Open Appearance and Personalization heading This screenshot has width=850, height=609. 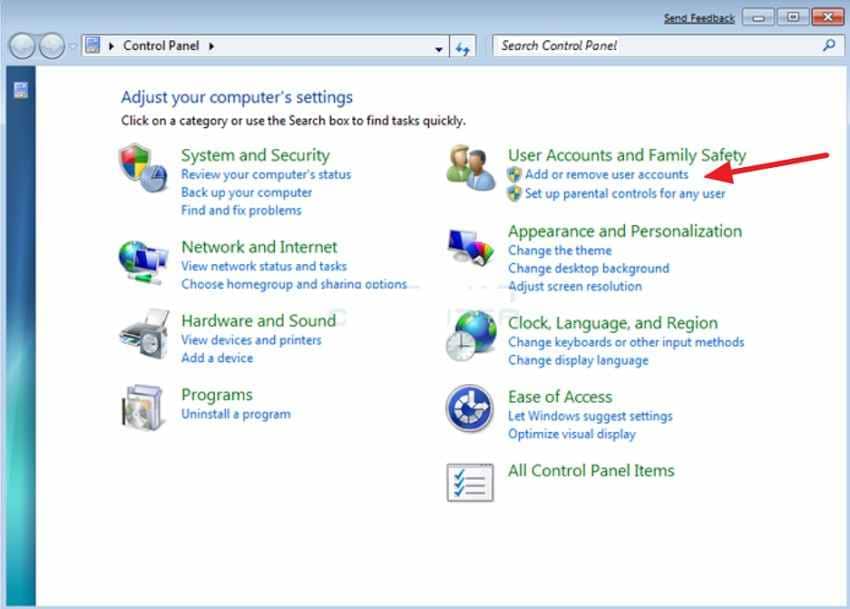tap(625, 232)
